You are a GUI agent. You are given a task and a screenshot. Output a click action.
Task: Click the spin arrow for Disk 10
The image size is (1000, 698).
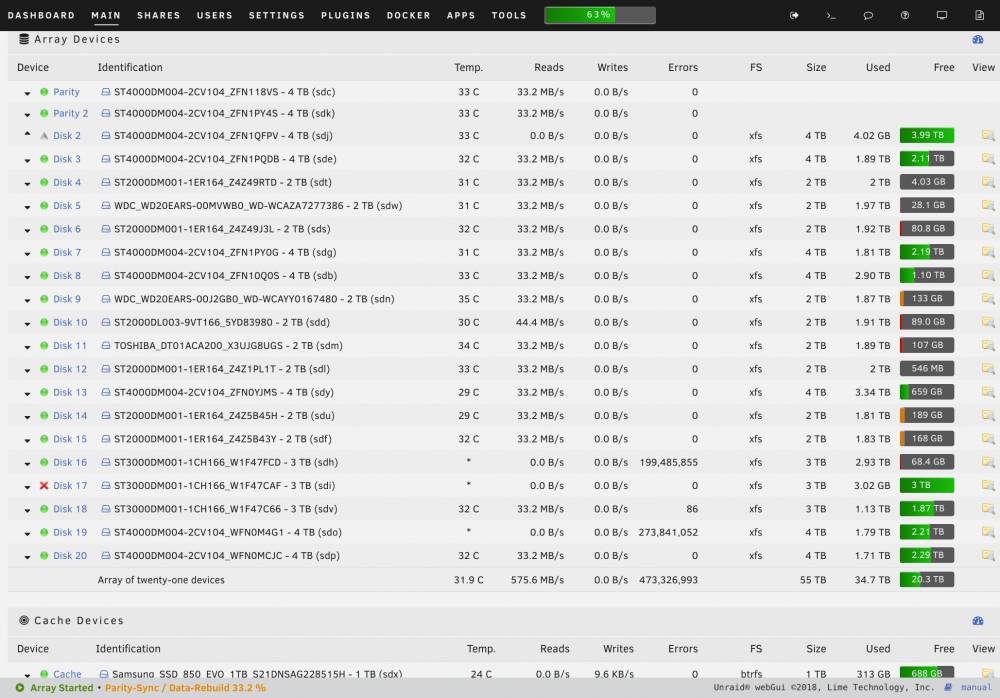point(27,324)
